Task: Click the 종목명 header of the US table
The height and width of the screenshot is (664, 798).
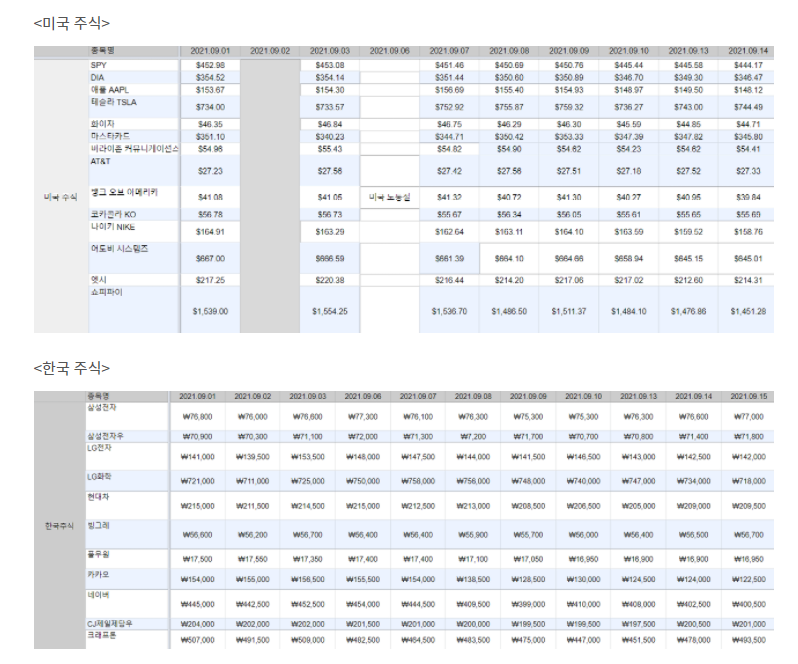Action: [x=102, y=50]
